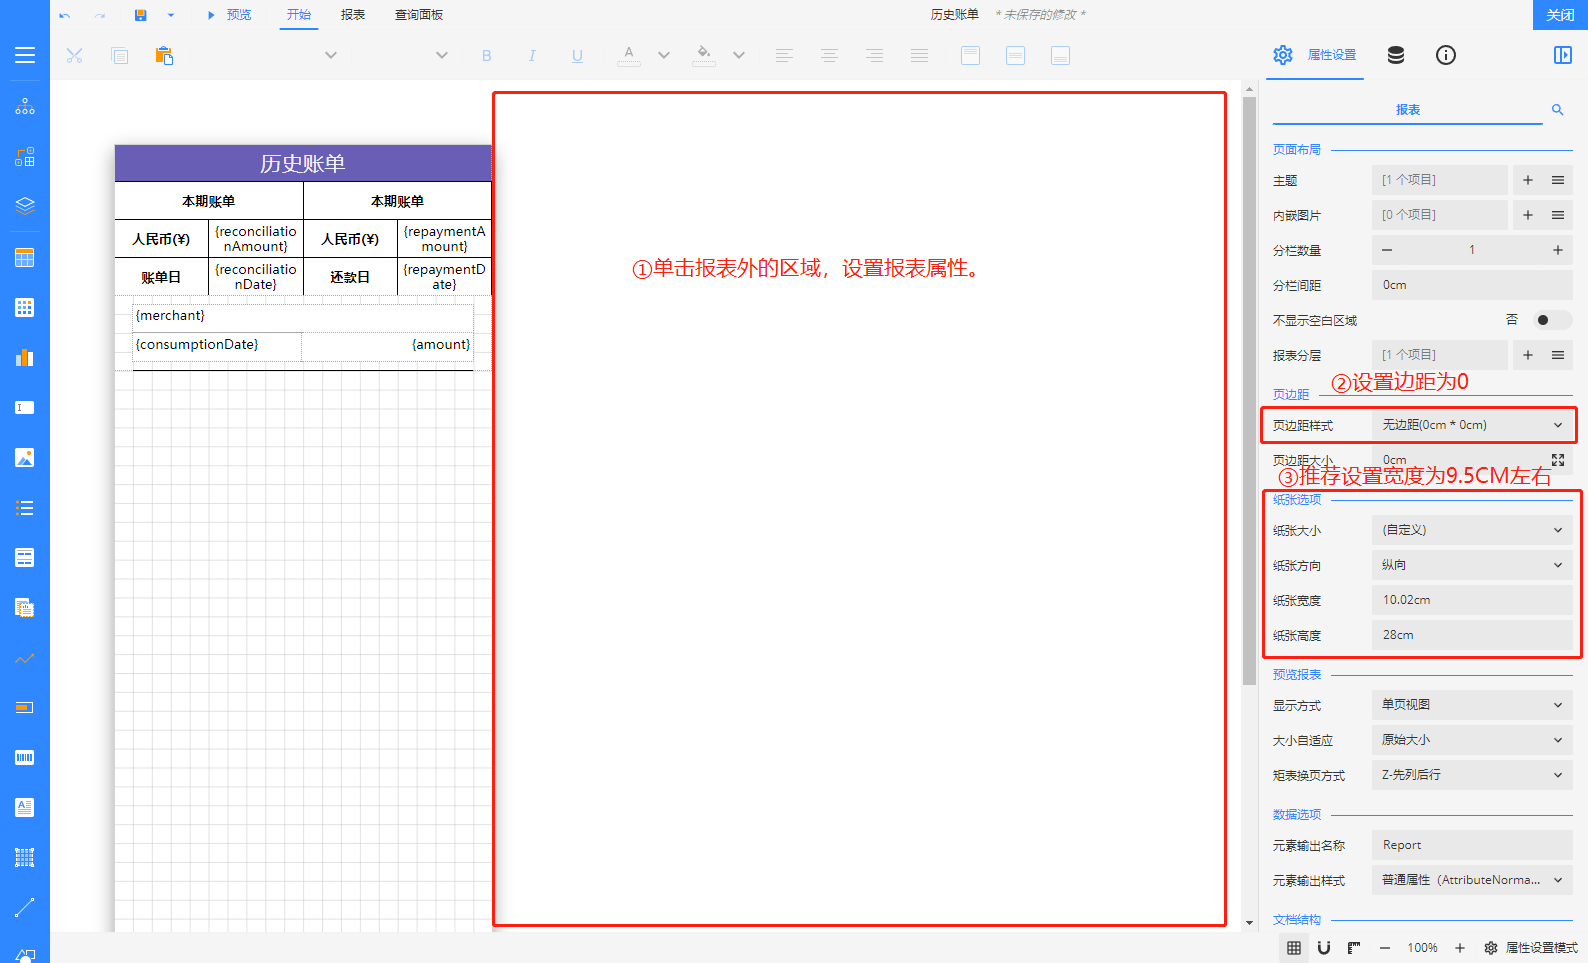Click the font color button
The height and width of the screenshot is (963, 1588).
[628, 55]
